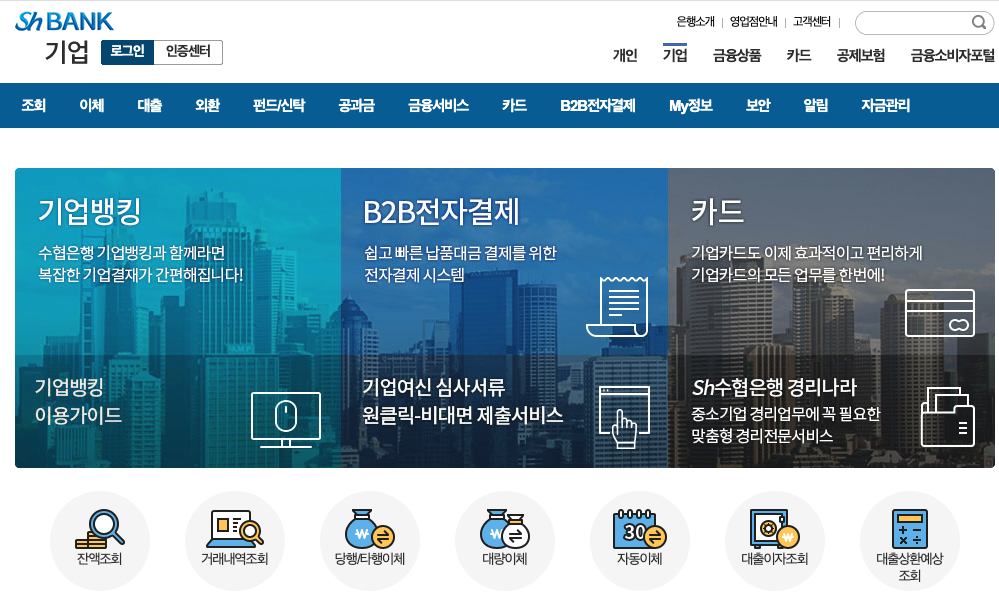This screenshot has height=609, width=999.
Task: Open 공제보험 tab
Action: click(861, 55)
